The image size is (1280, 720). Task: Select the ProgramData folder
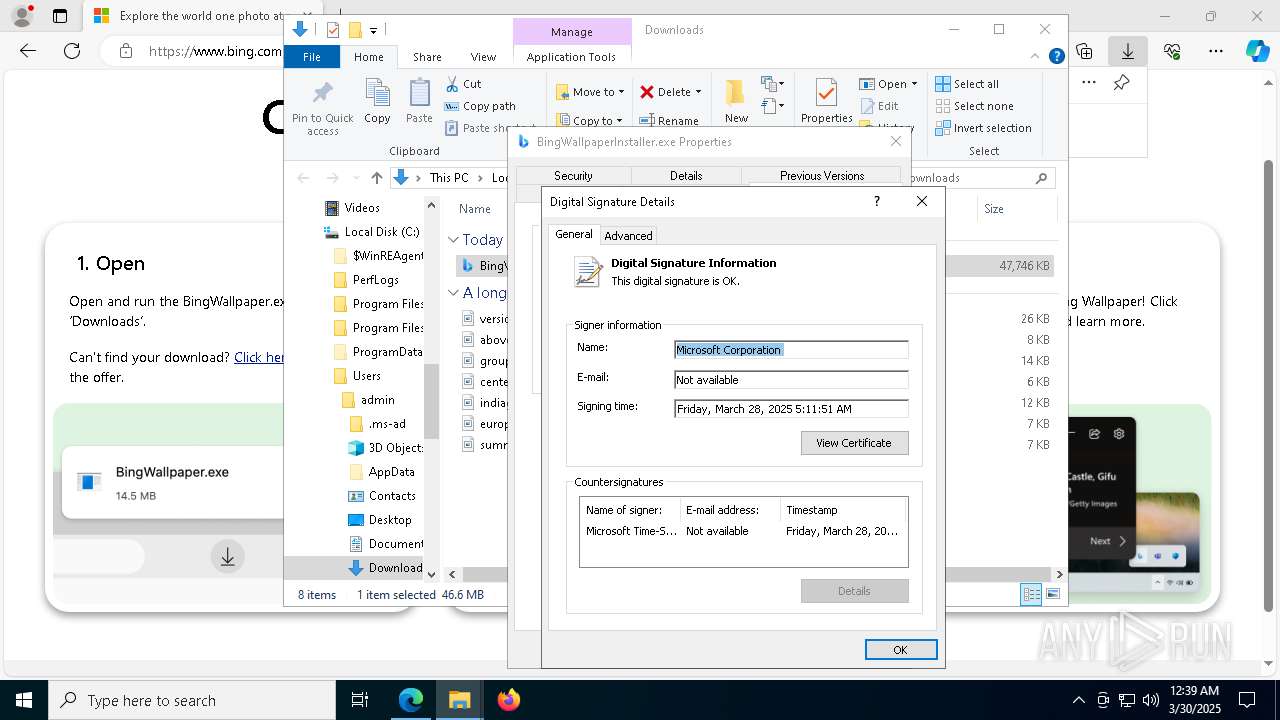pos(378,352)
